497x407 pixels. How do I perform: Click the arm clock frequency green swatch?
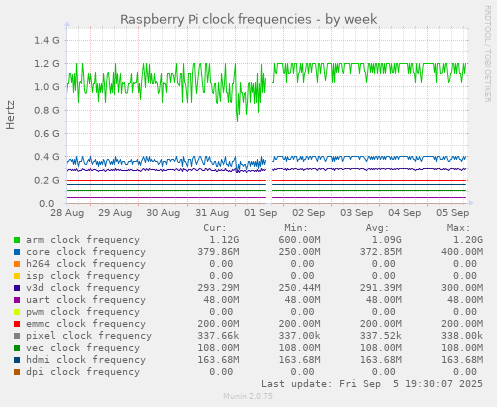click(17, 240)
